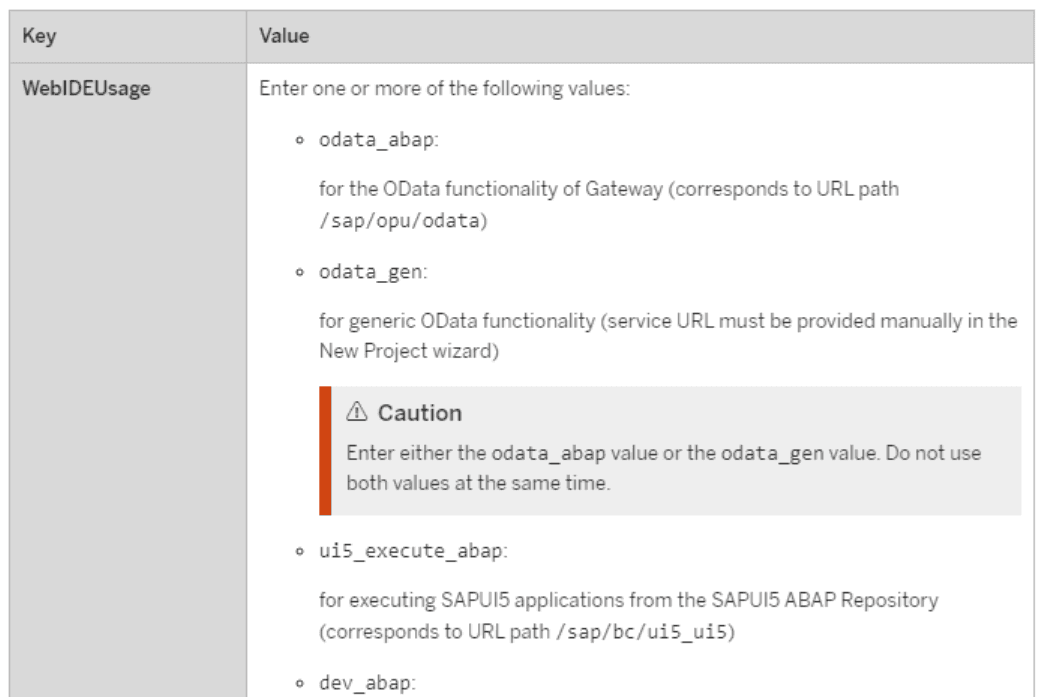Click the orange bar of the Caution box
The height and width of the screenshot is (697, 1050).
pos(325,451)
